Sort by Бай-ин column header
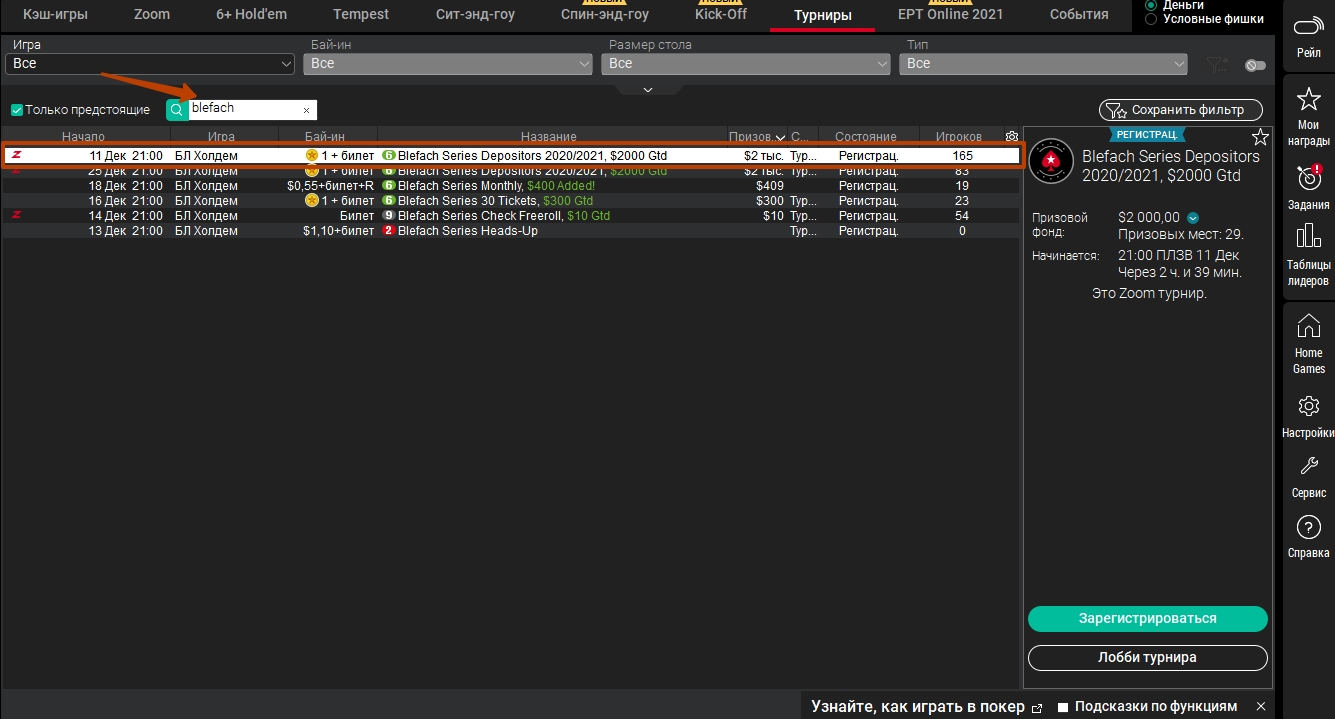The height and width of the screenshot is (719, 1335). (325, 136)
